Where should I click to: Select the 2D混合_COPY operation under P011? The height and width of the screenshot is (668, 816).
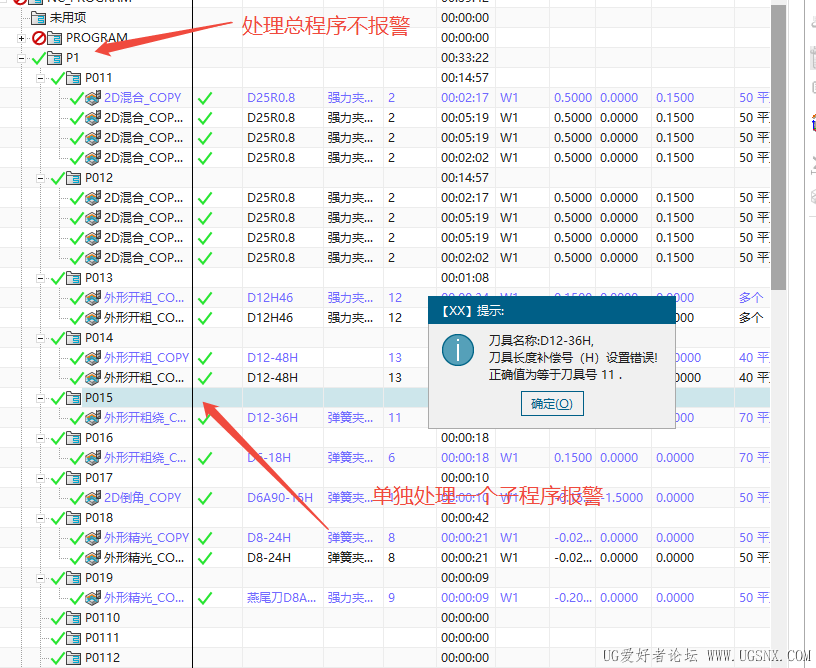(142, 98)
